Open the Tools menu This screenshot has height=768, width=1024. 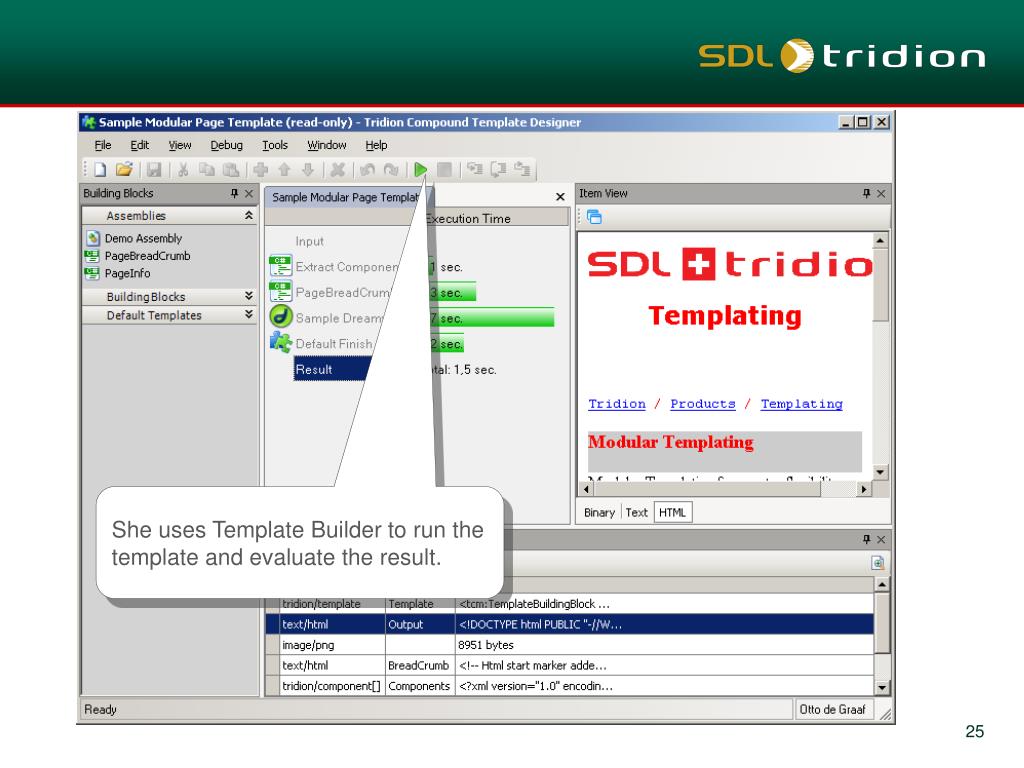coord(275,145)
